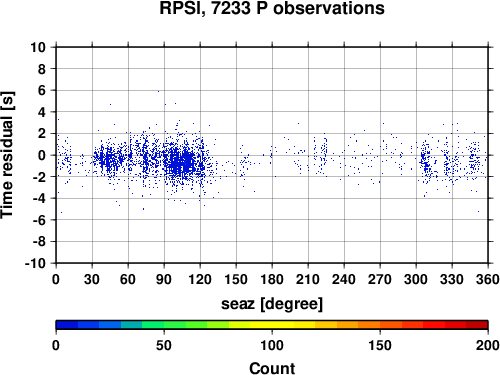This screenshot has width=500, height=375.
Task: Click y-axis tick label 0
Action: 42,155
